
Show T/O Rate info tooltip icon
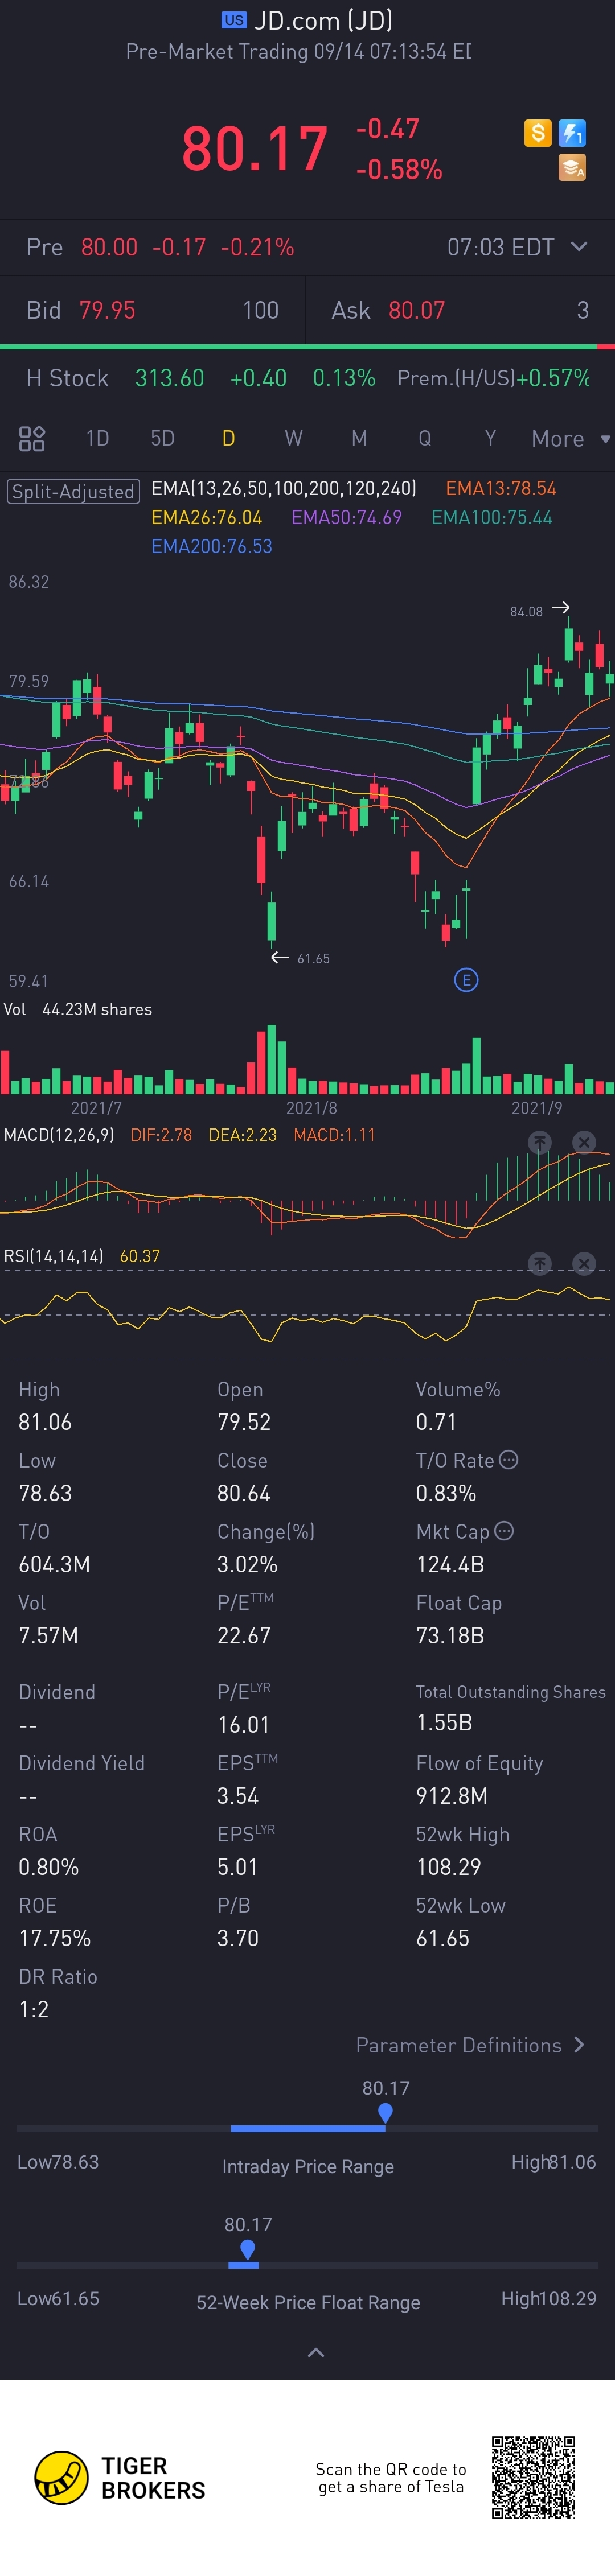tap(508, 1460)
